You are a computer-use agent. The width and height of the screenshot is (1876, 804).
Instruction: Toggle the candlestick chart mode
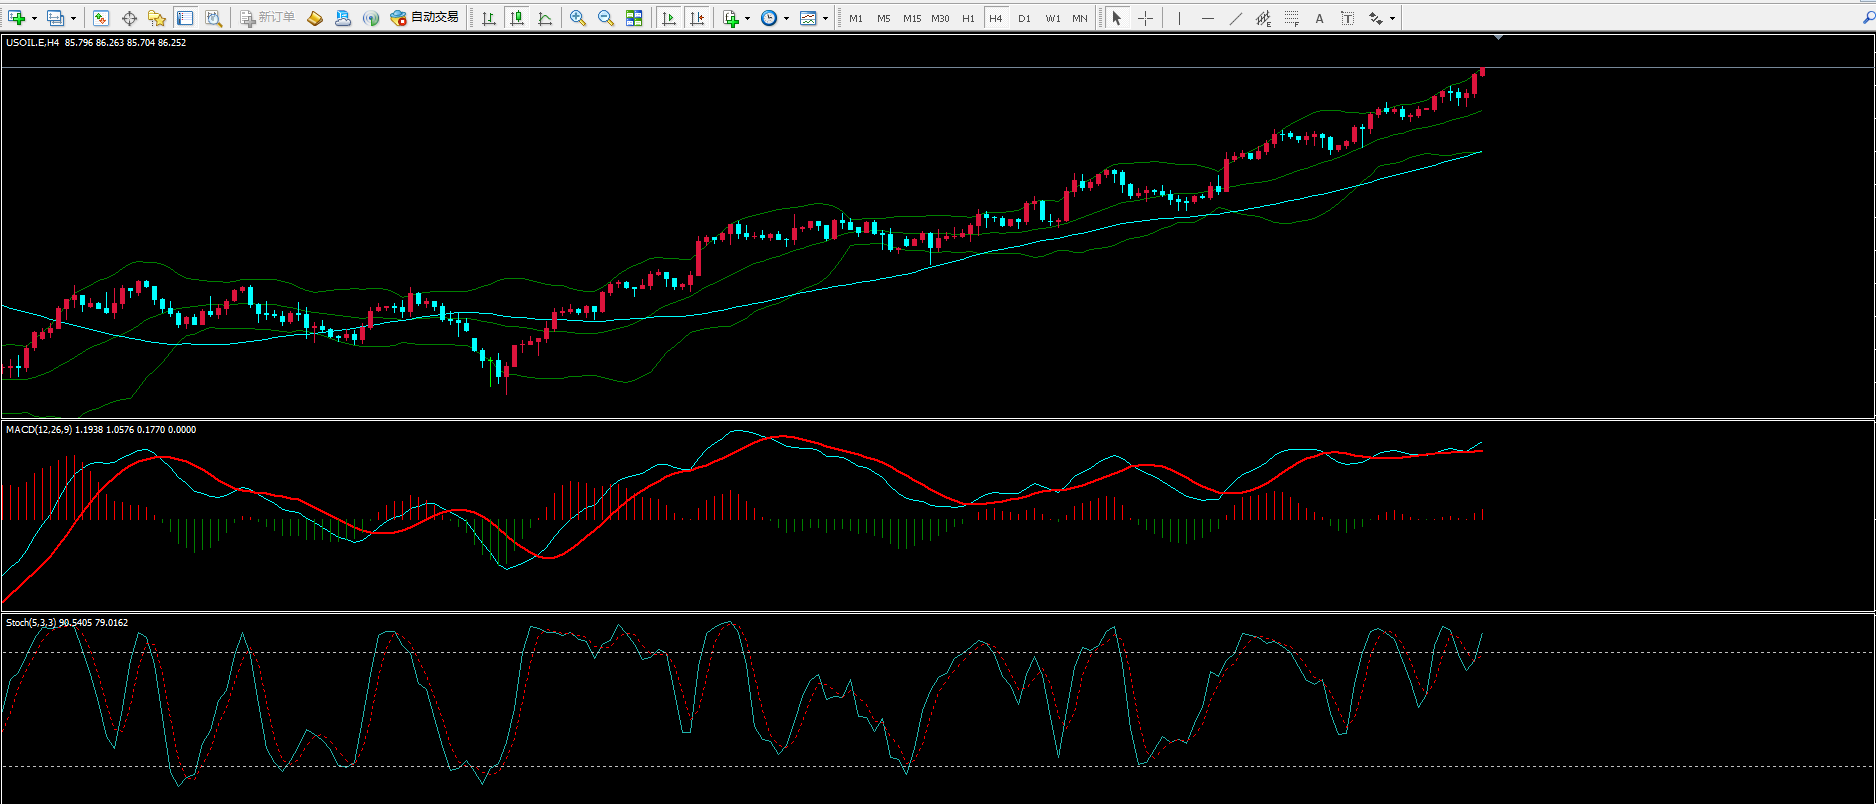pyautogui.click(x=517, y=18)
